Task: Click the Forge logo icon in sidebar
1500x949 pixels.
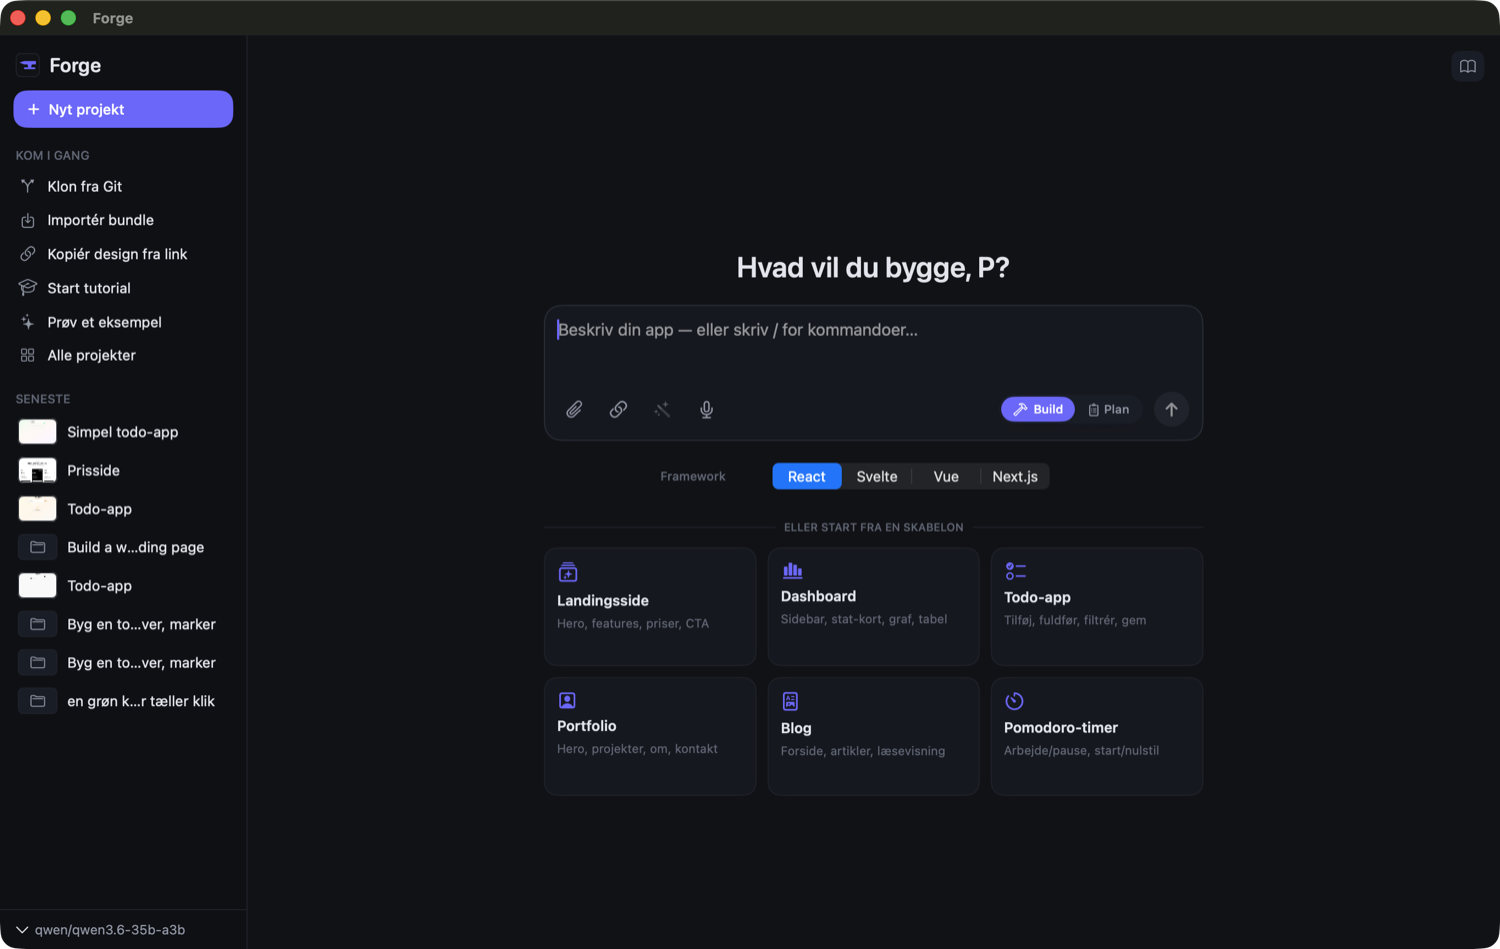Action: point(28,65)
